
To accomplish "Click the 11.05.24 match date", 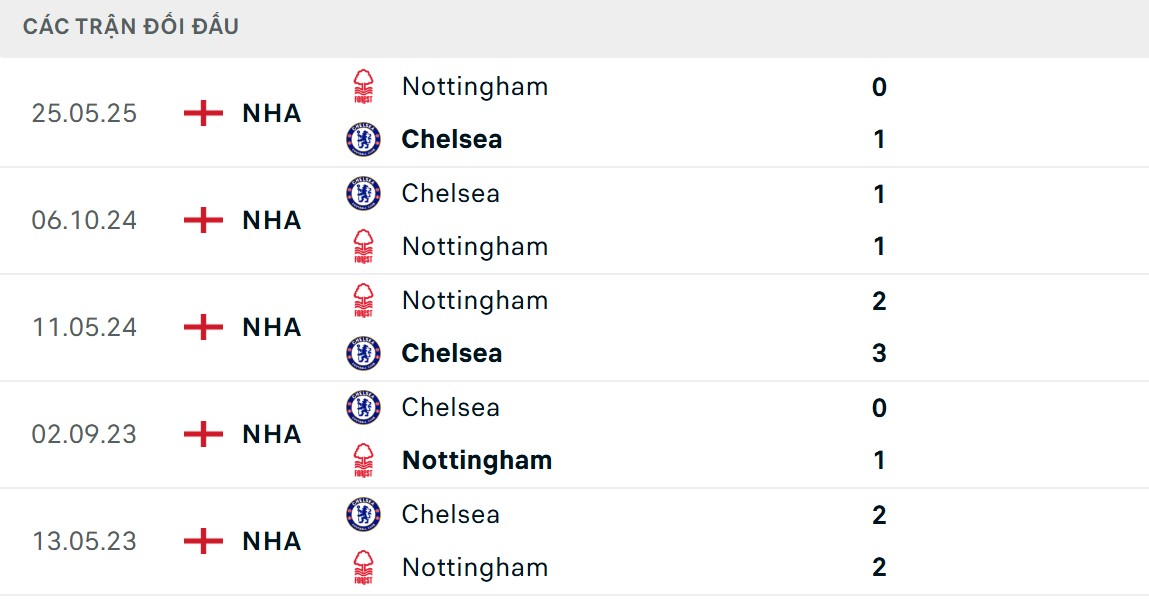I will click(x=84, y=327).
